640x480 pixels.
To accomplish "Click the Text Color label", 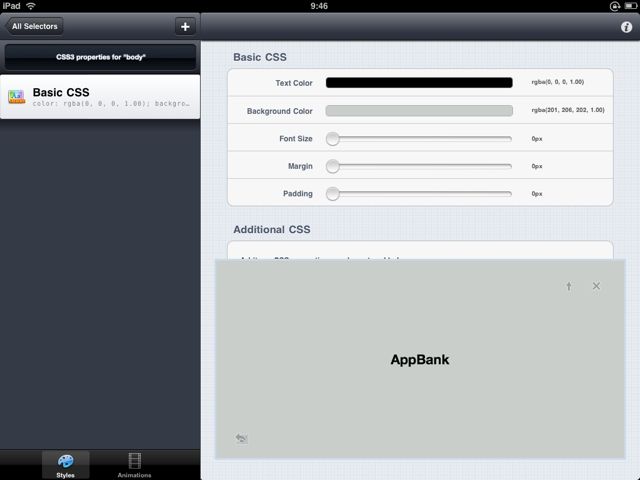I will click(x=294, y=83).
